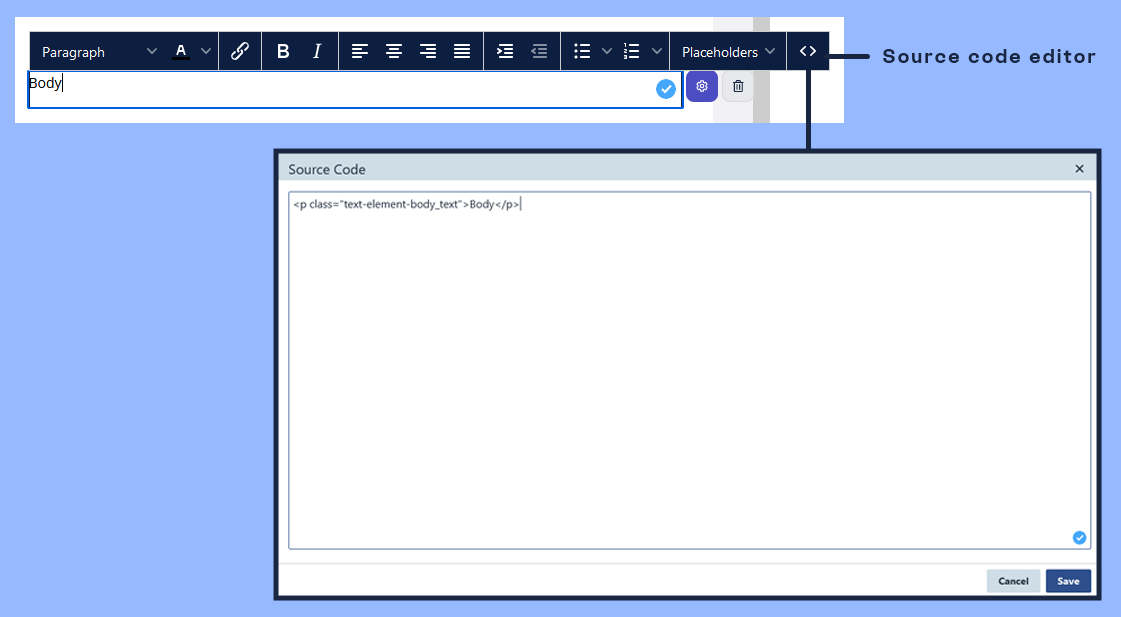1121x617 pixels.
Task: Center the paragraph text
Action: pyautogui.click(x=394, y=51)
